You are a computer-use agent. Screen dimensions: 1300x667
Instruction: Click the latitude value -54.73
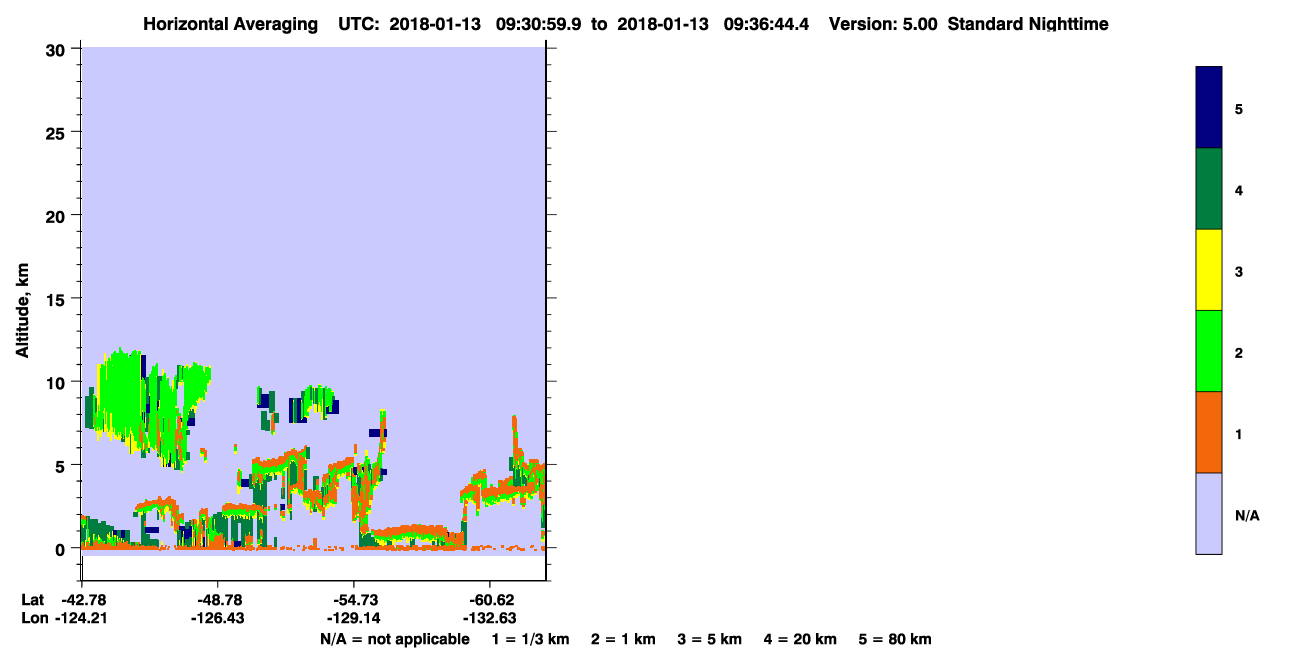tap(354, 600)
